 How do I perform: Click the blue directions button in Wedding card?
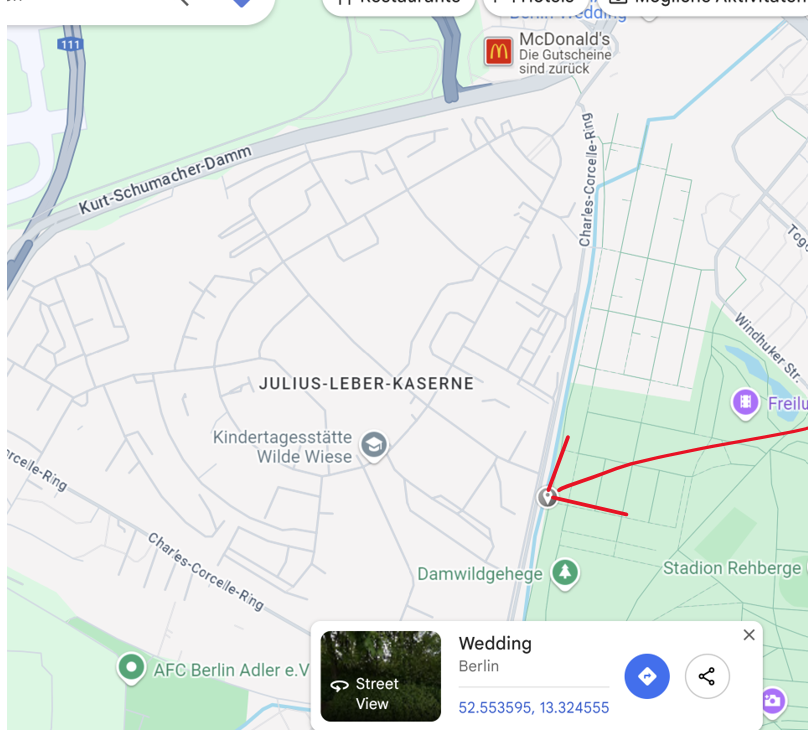(647, 676)
